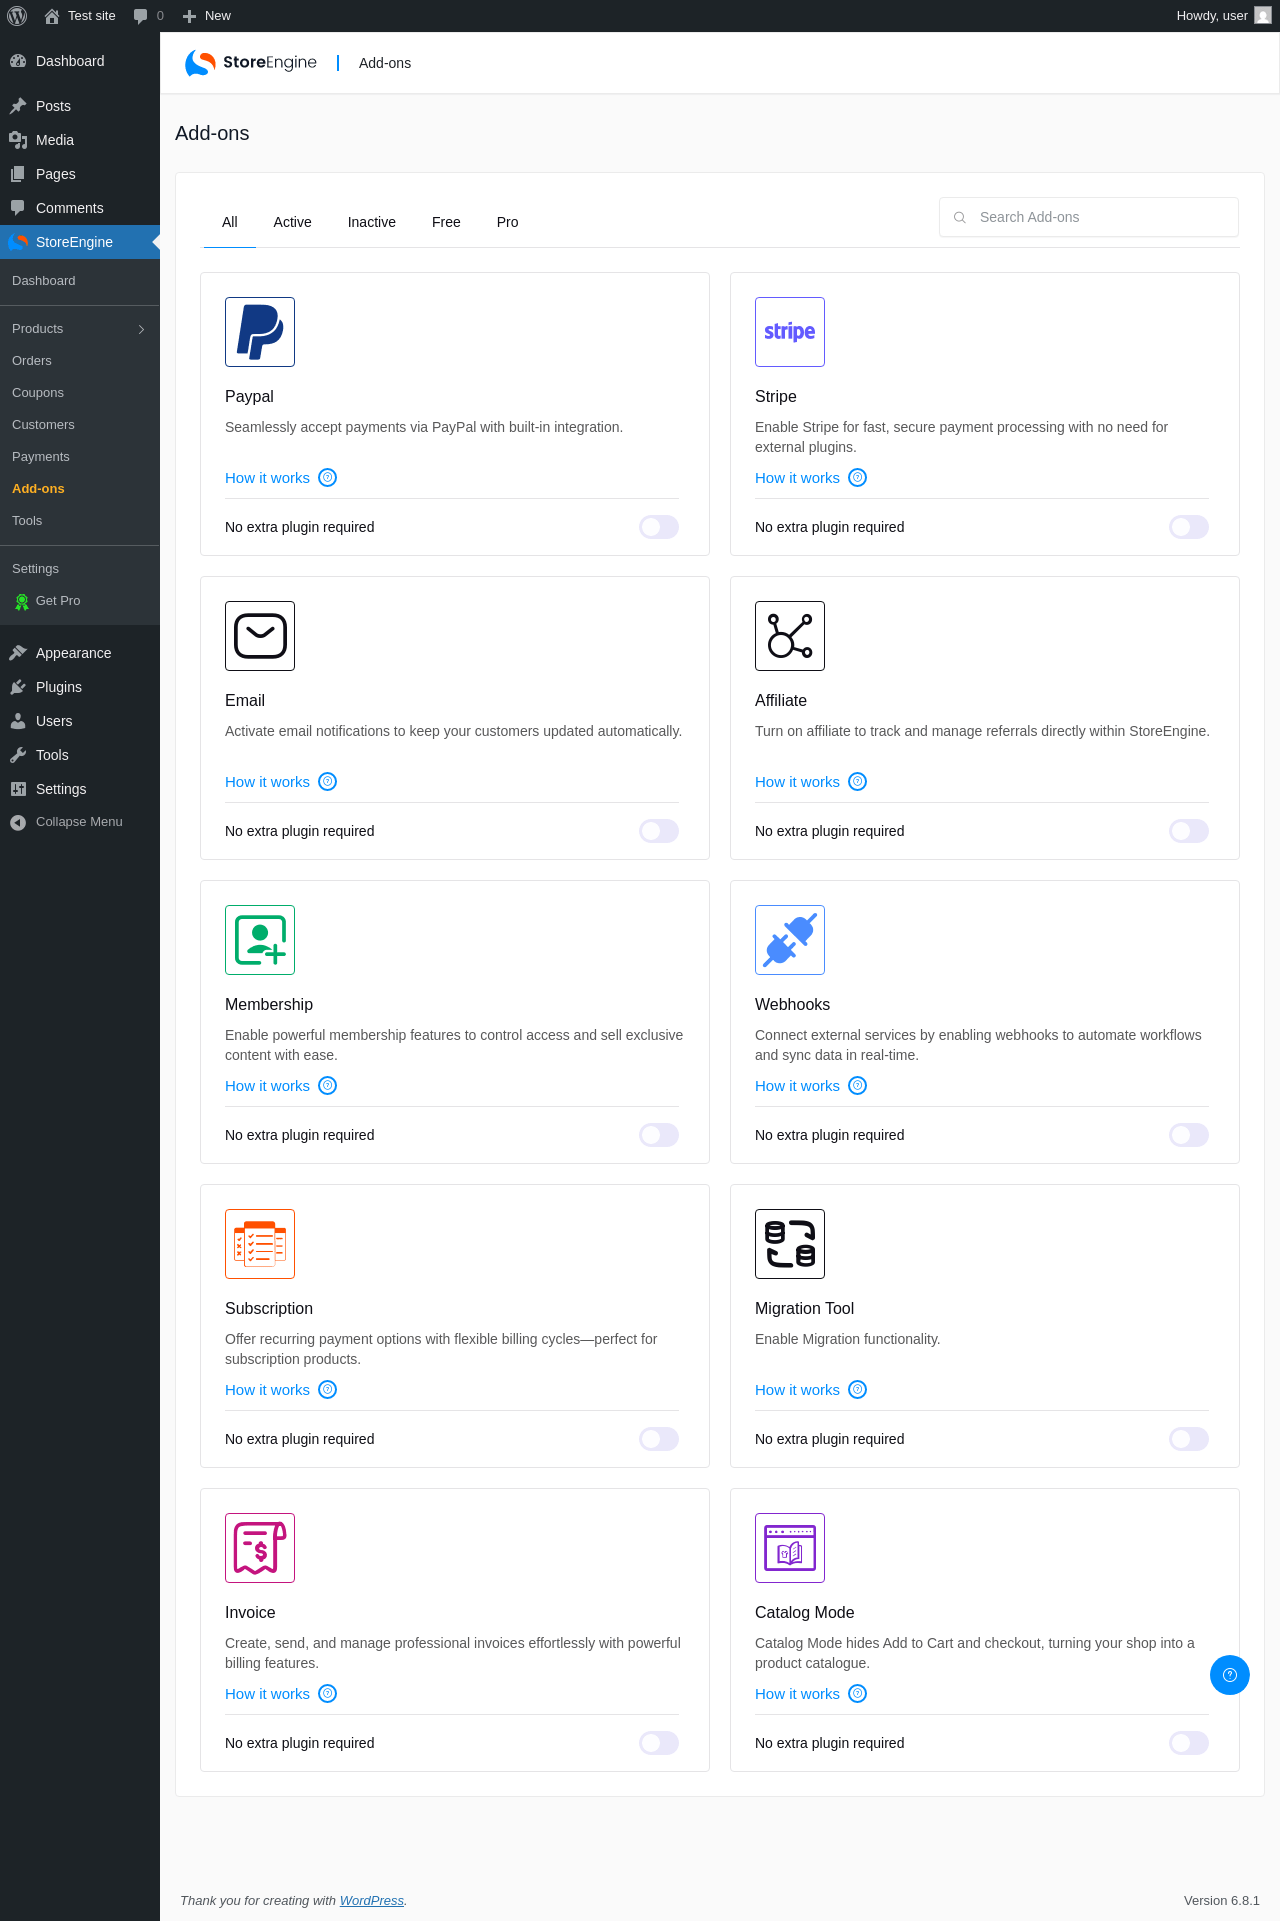1280x1921 pixels.
Task: Focus the Search Add-ons input field
Action: [1089, 217]
